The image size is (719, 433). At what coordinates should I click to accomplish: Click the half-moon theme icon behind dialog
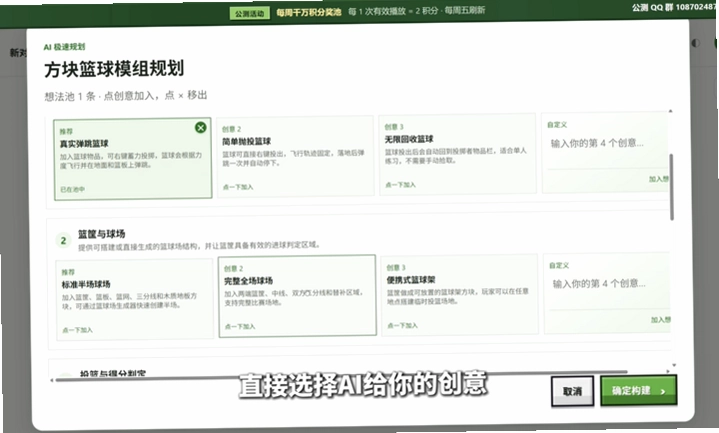696,43
